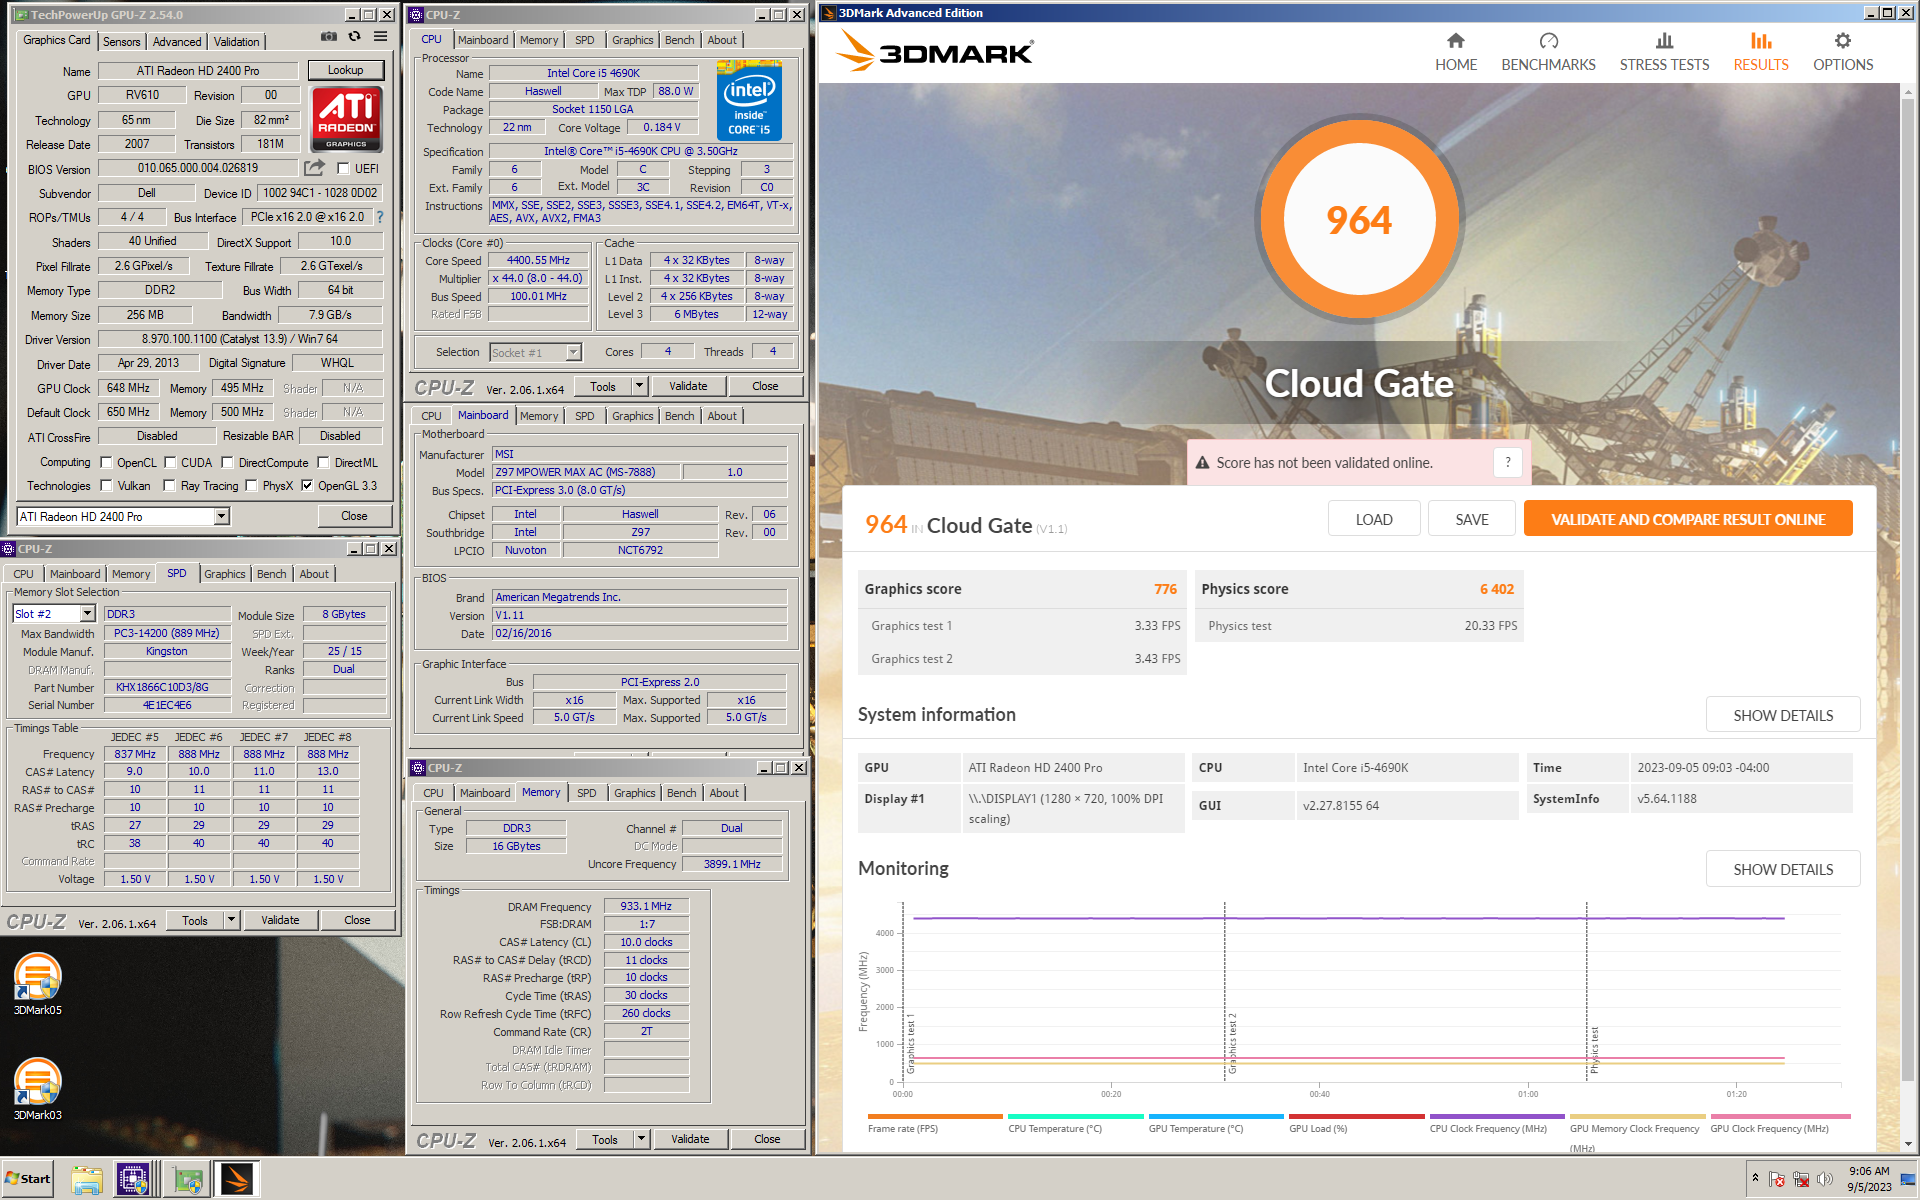Click the GPU-Z screenshot camera icon
Image resolution: width=1920 pixels, height=1200 pixels.
[328, 36]
